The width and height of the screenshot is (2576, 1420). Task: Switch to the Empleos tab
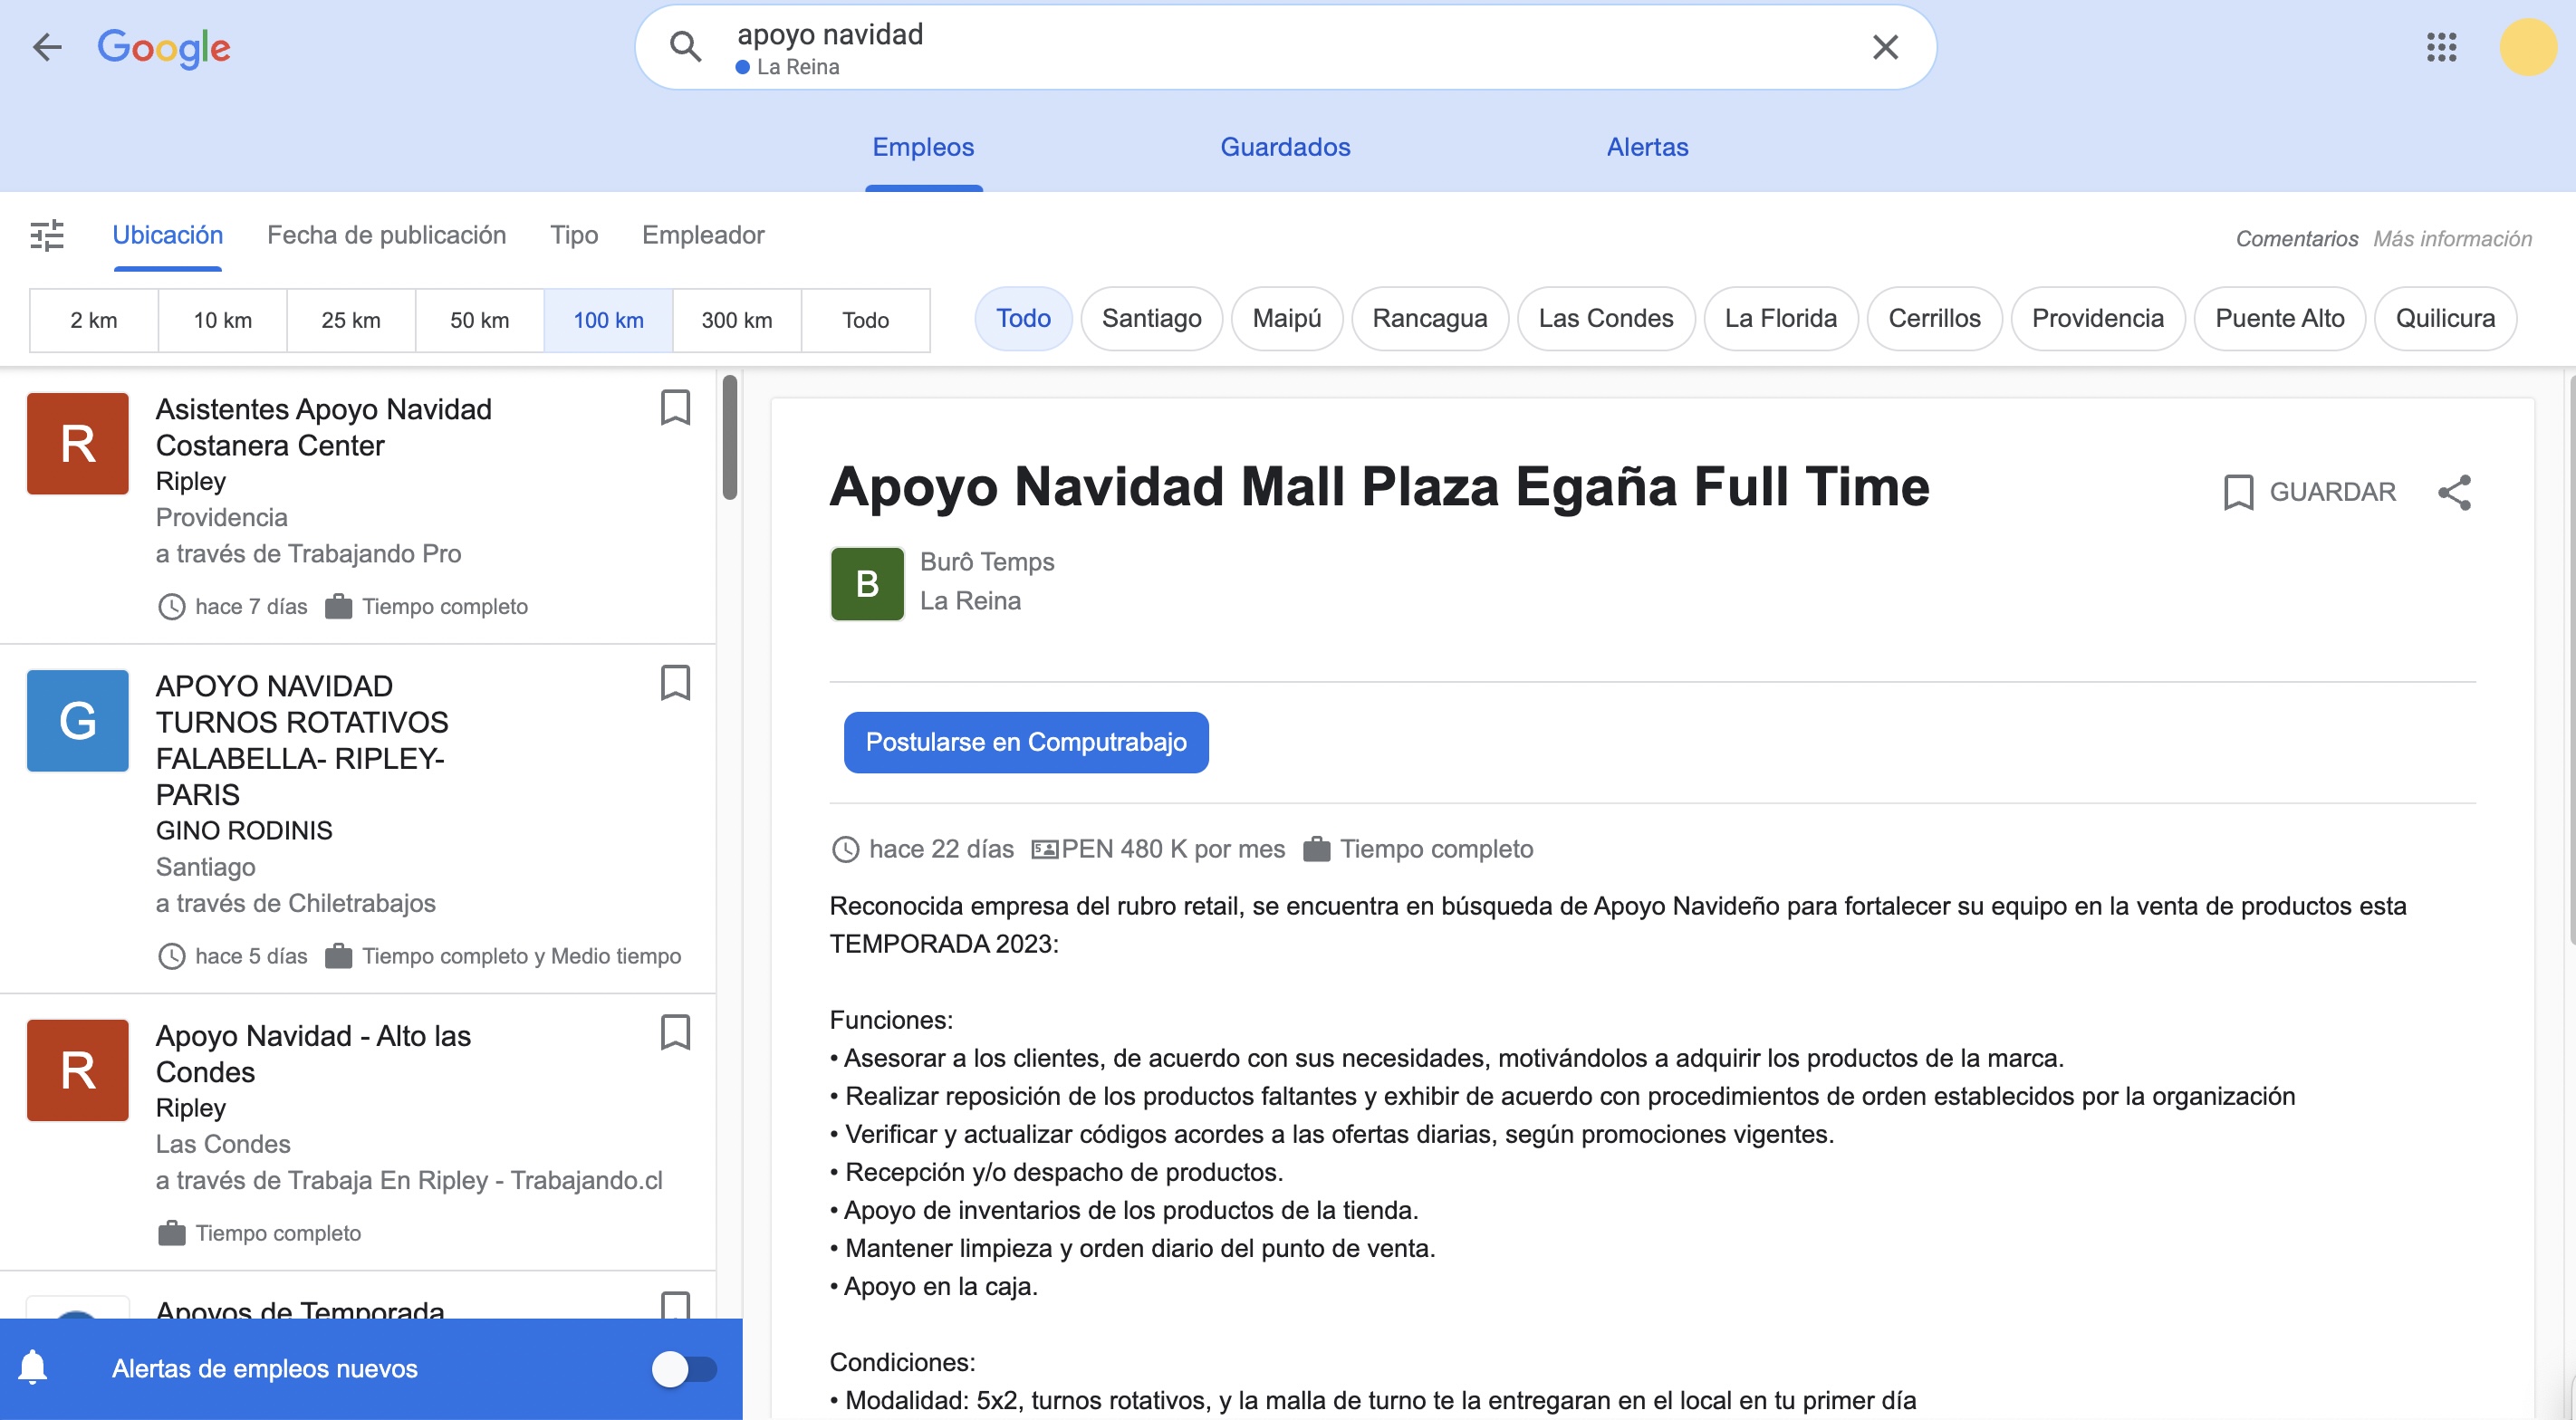(923, 147)
